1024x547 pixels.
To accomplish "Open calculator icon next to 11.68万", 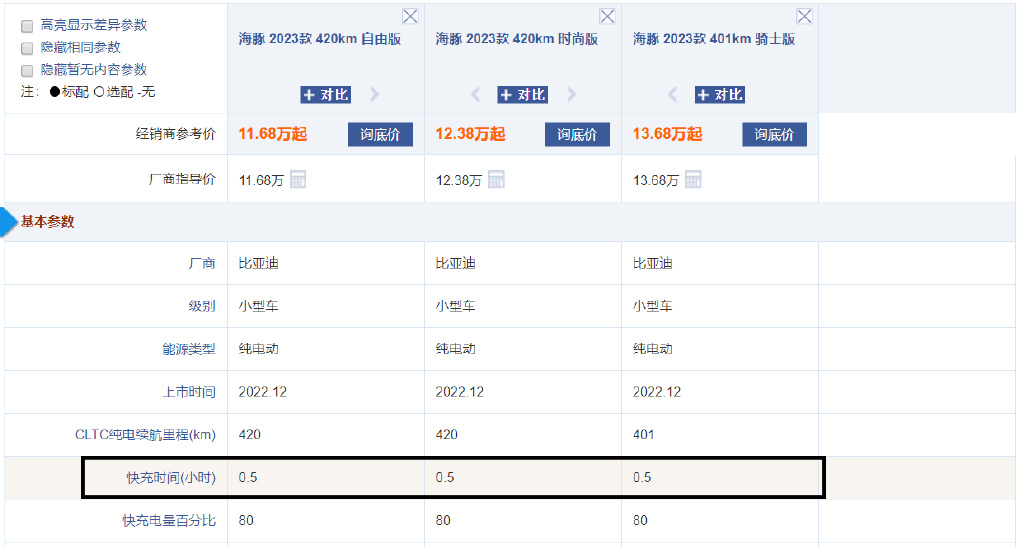I will tap(298, 180).
